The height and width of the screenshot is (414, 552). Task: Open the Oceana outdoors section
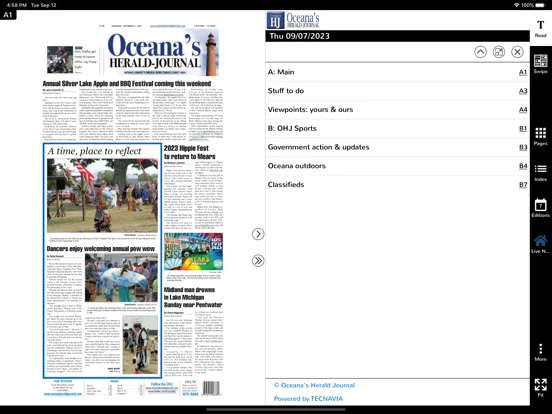(x=397, y=166)
